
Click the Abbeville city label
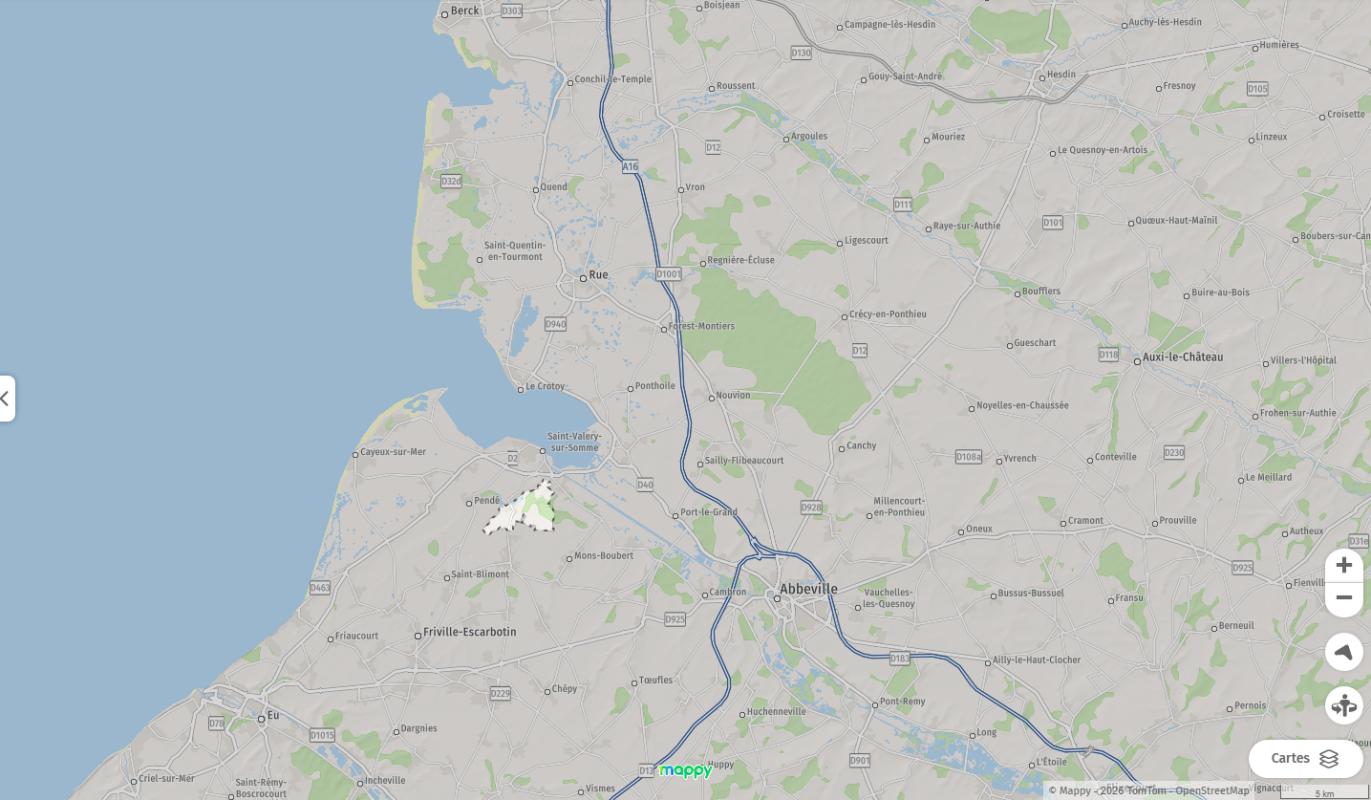click(809, 589)
